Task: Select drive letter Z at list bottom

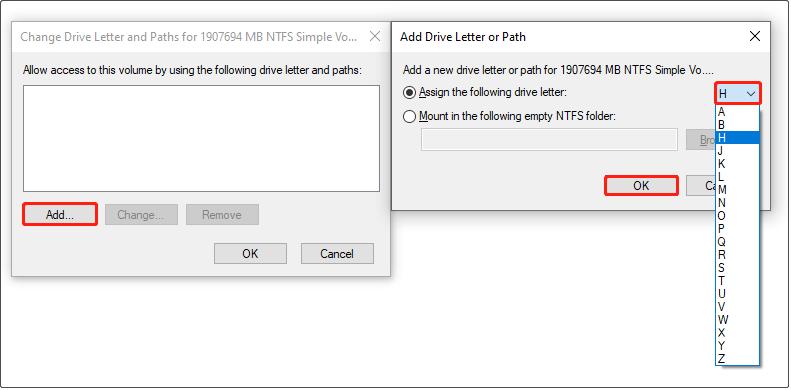Action: tap(738, 359)
